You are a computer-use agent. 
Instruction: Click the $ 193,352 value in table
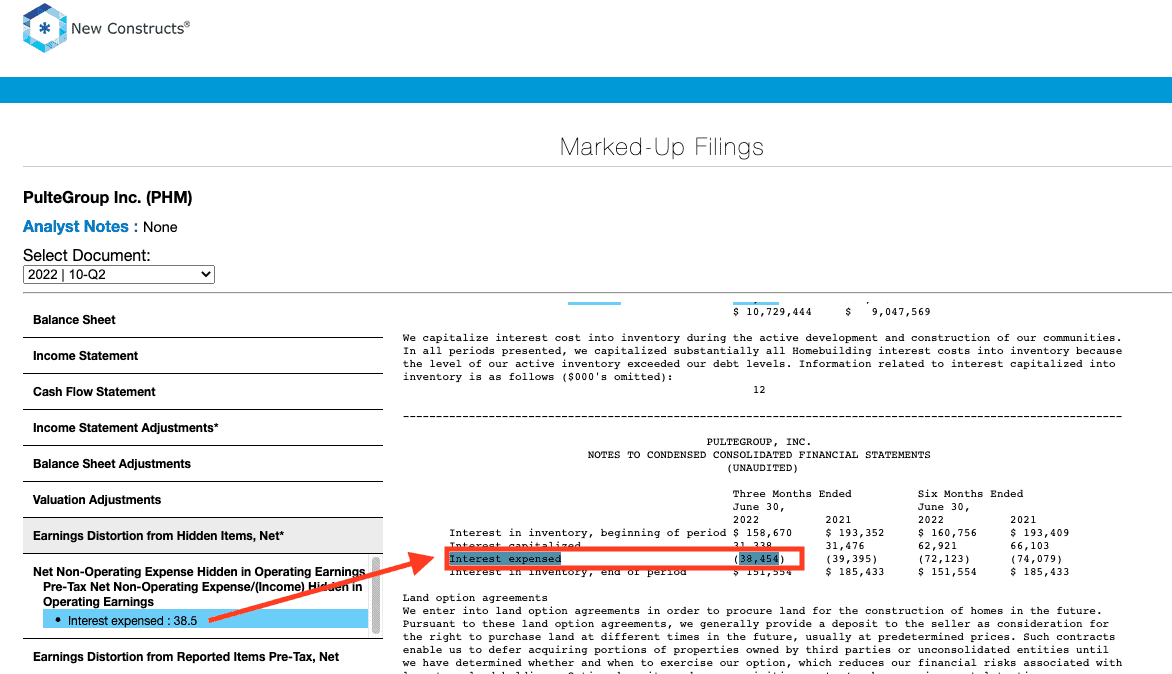(x=855, y=533)
